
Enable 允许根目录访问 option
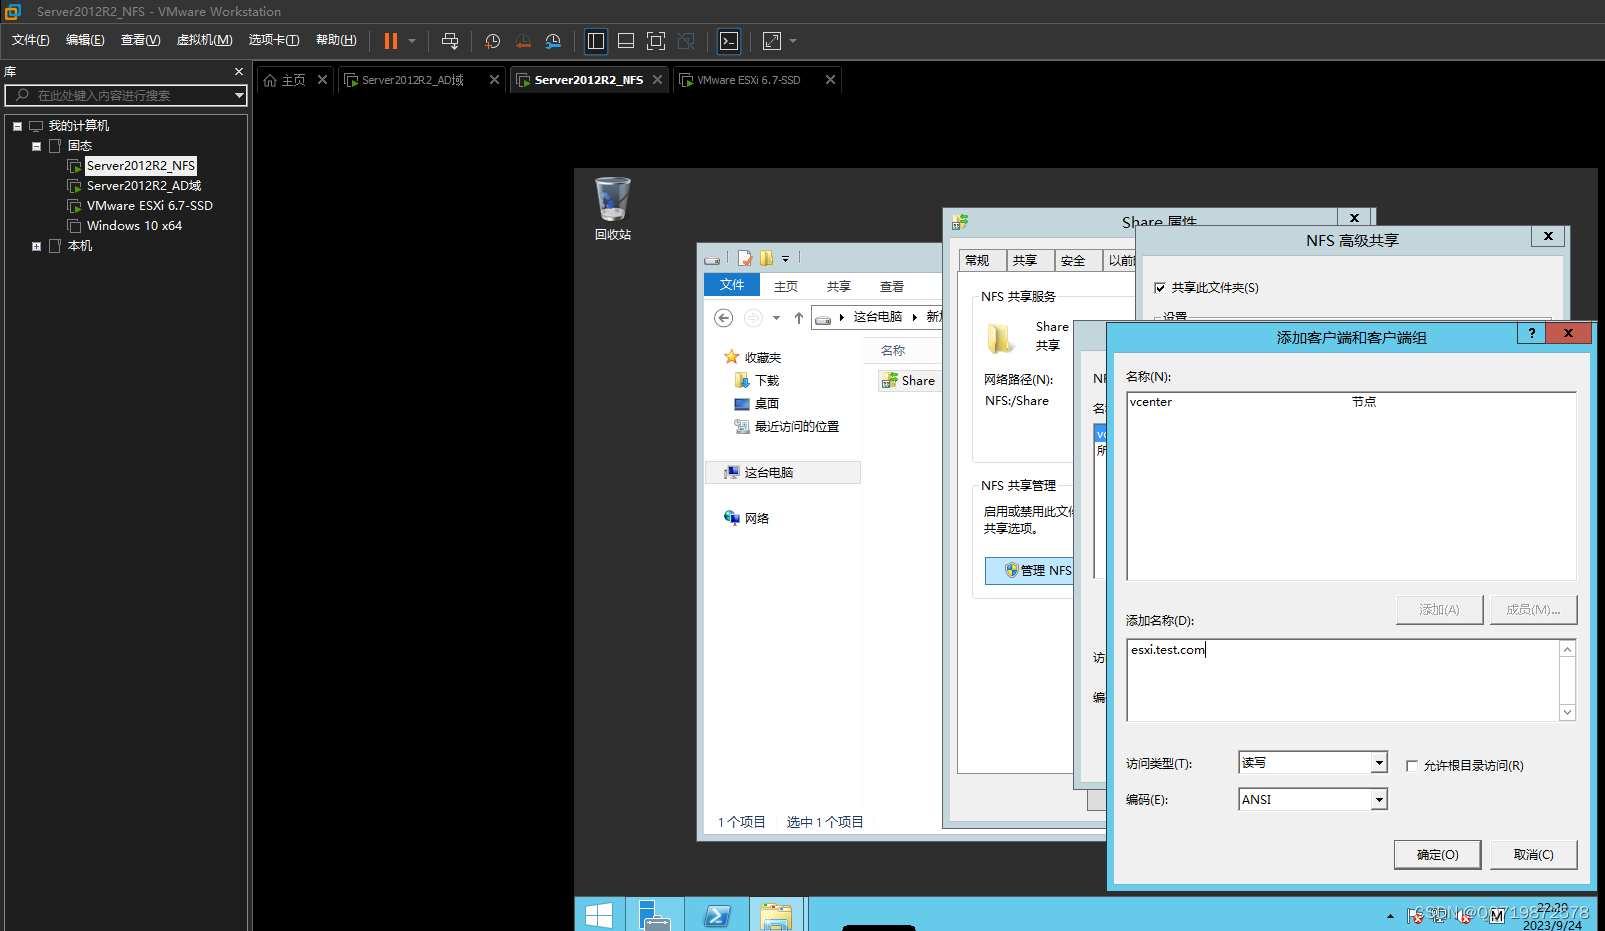[1413, 765]
